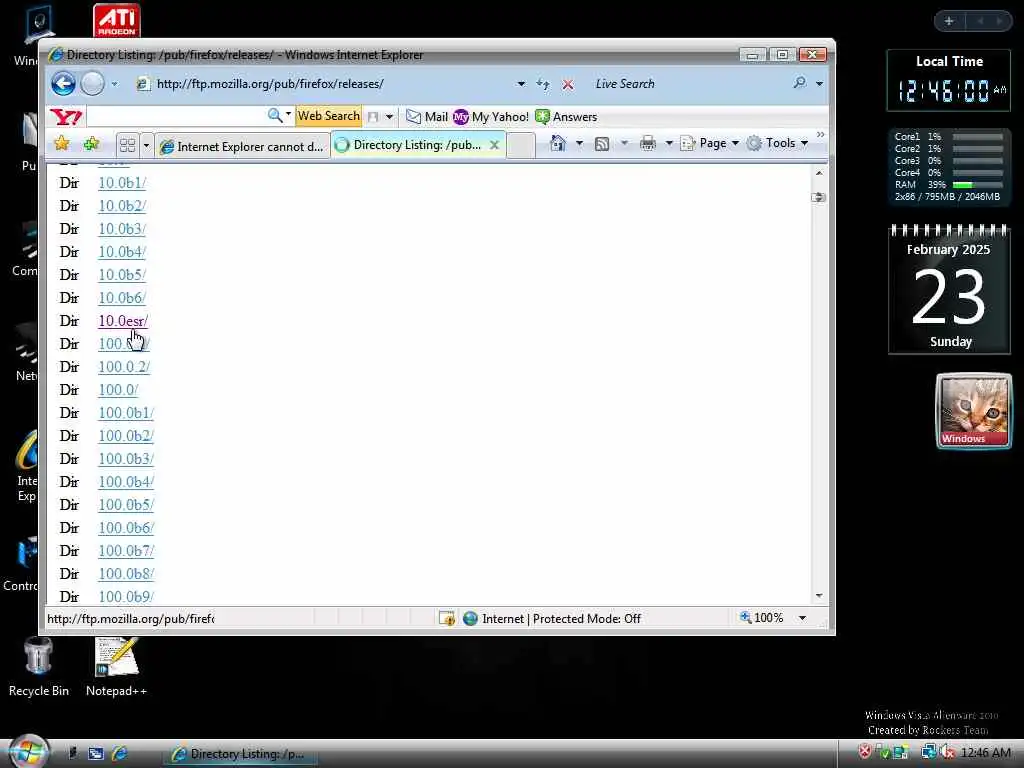1024x768 pixels.
Task: Open the Tools menu
Action: tap(777, 143)
